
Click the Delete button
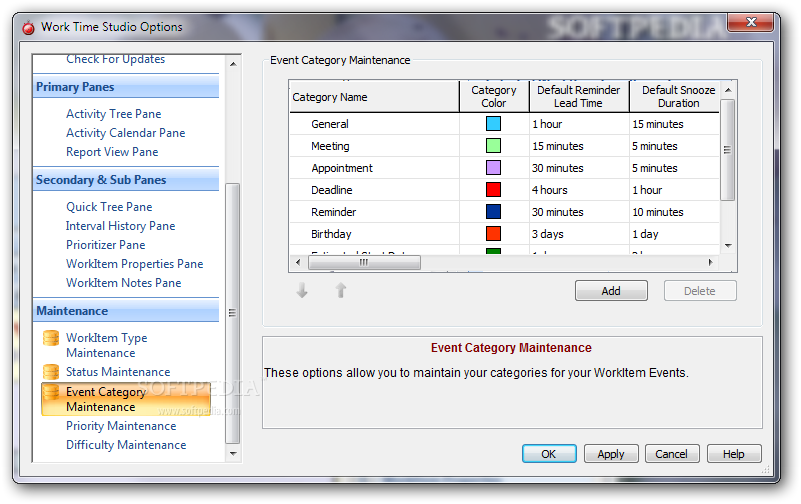(700, 291)
